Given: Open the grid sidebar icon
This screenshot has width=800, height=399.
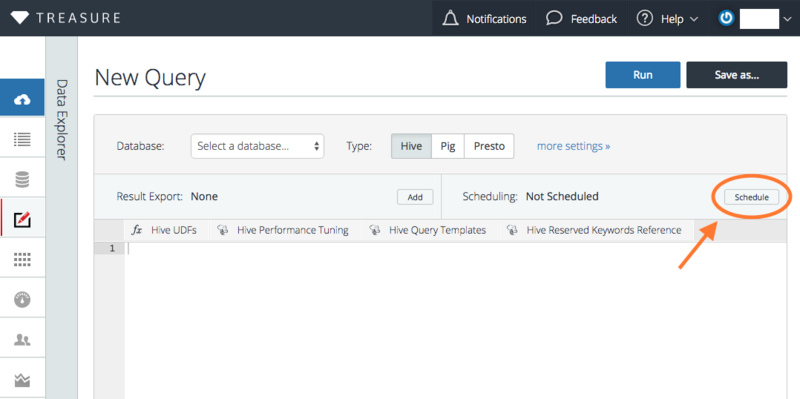Looking at the screenshot, I should tap(22, 259).
